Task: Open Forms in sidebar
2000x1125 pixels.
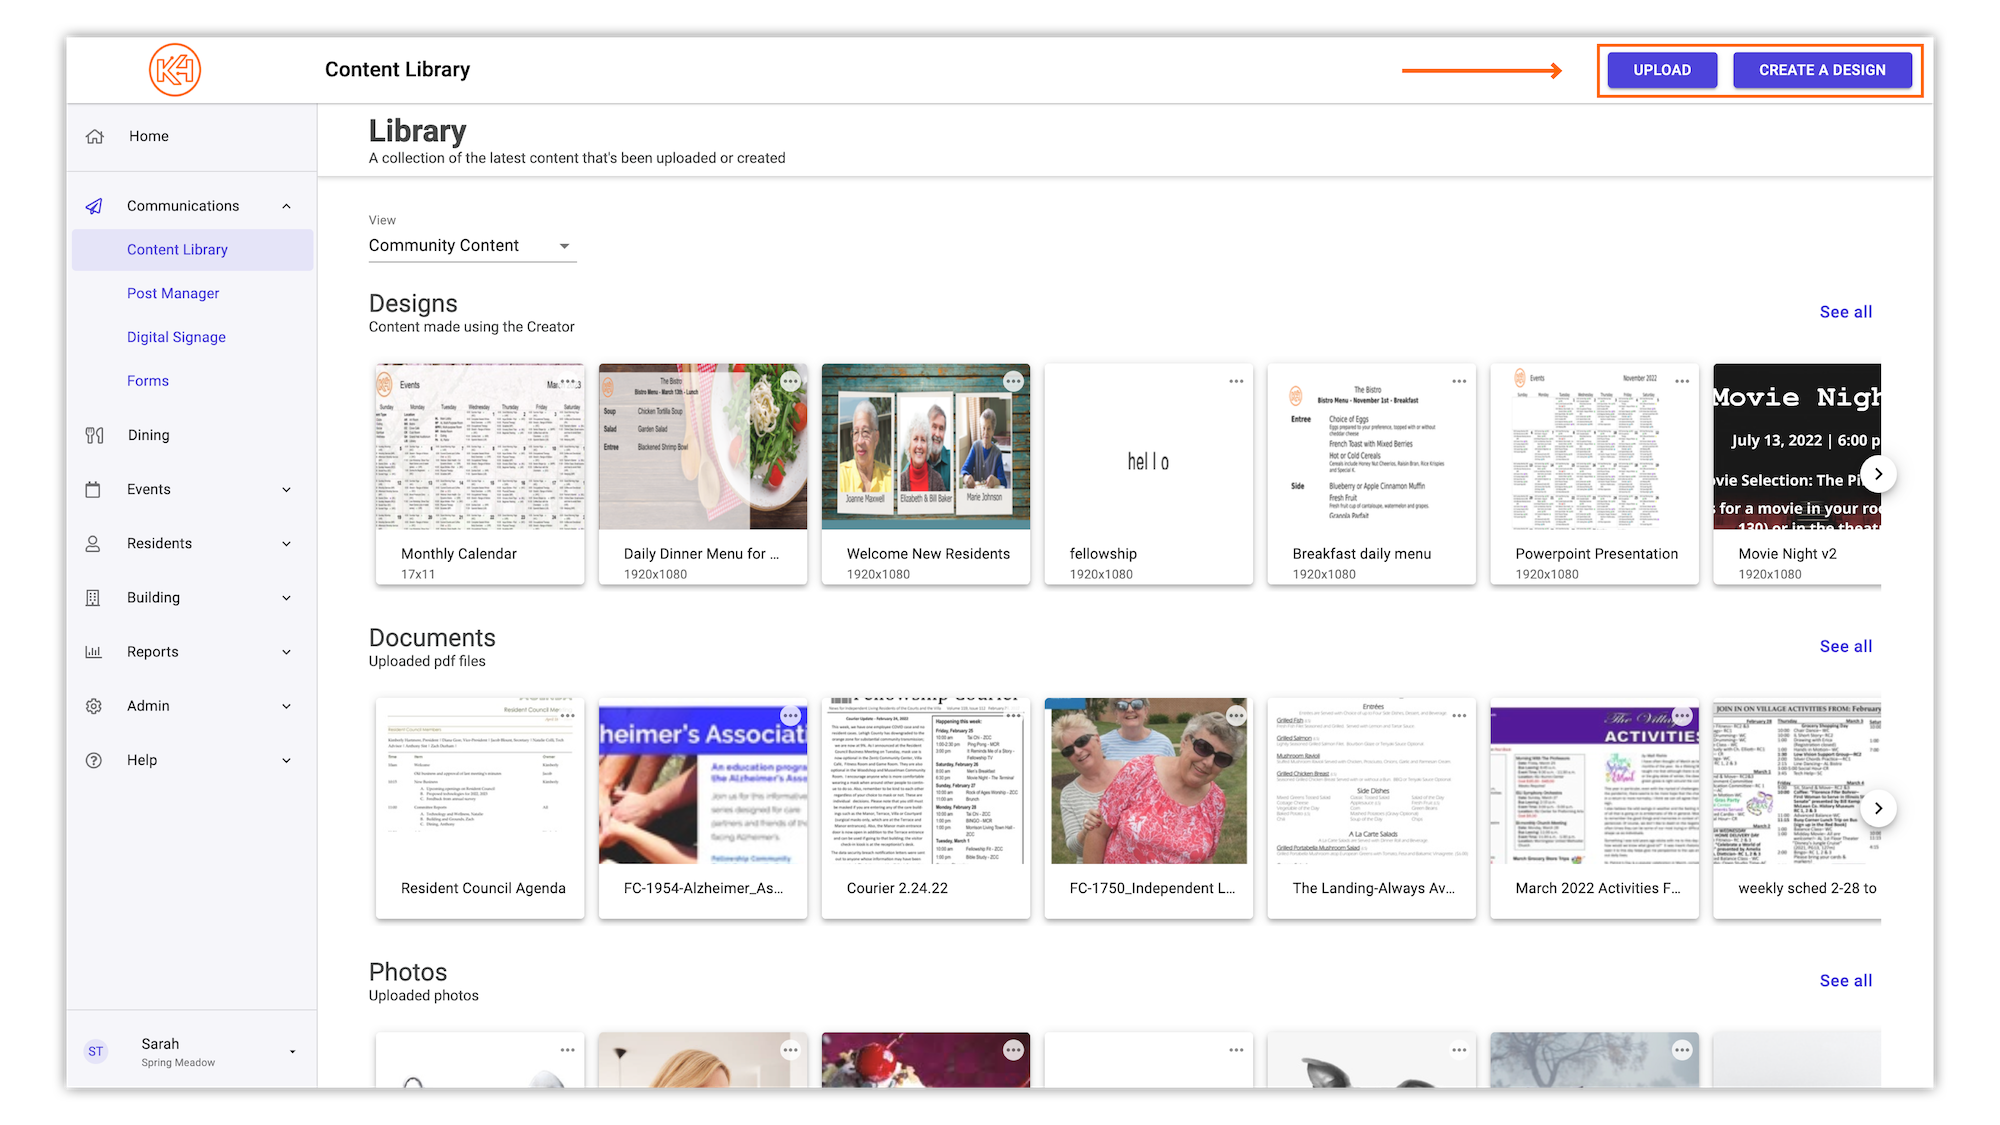Action: 148,381
